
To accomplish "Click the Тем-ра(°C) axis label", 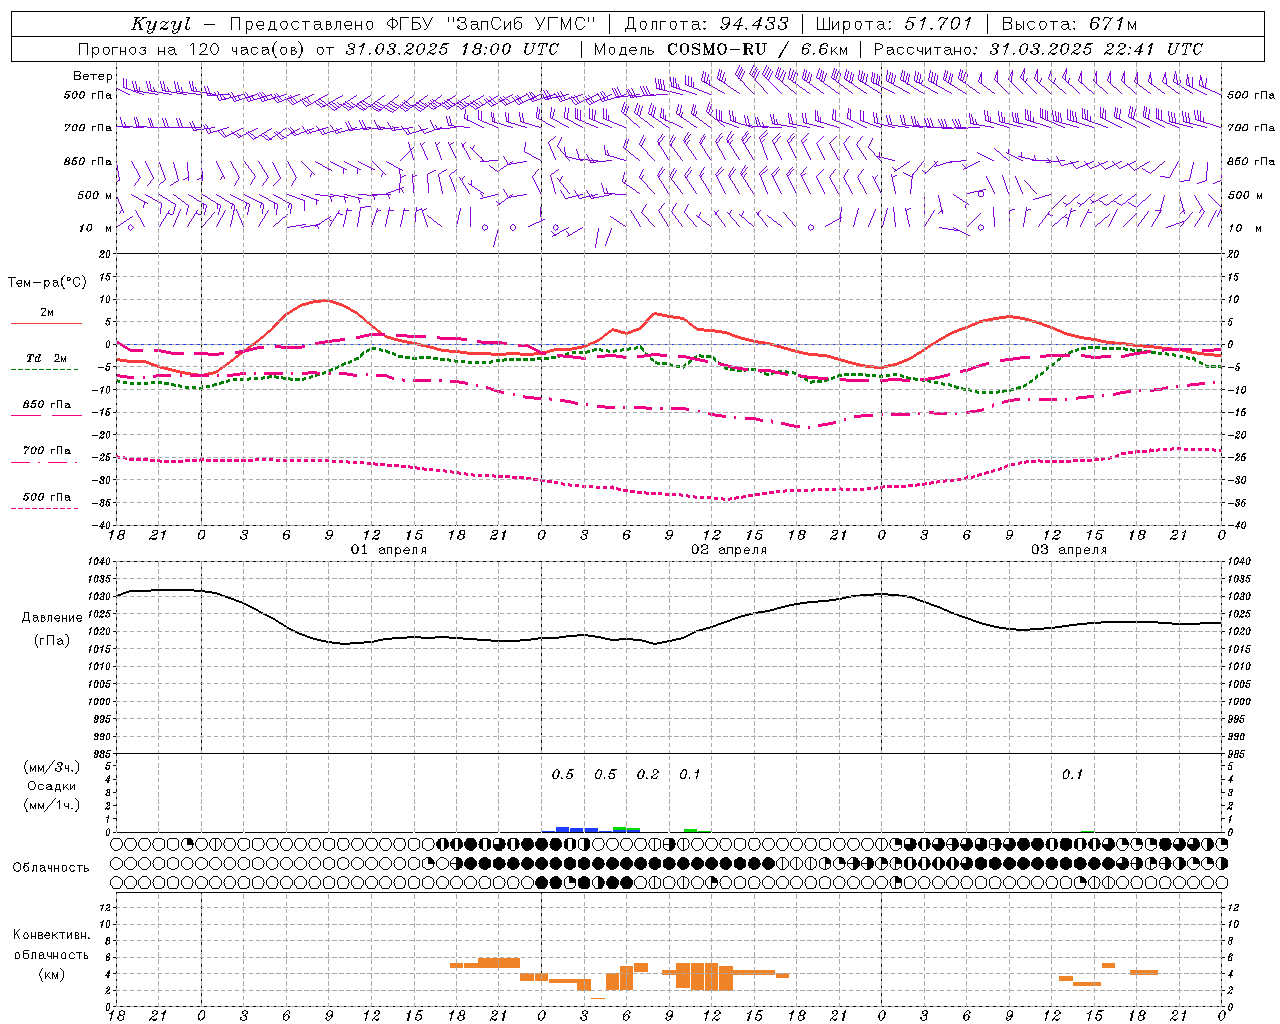I will pos(47,283).
